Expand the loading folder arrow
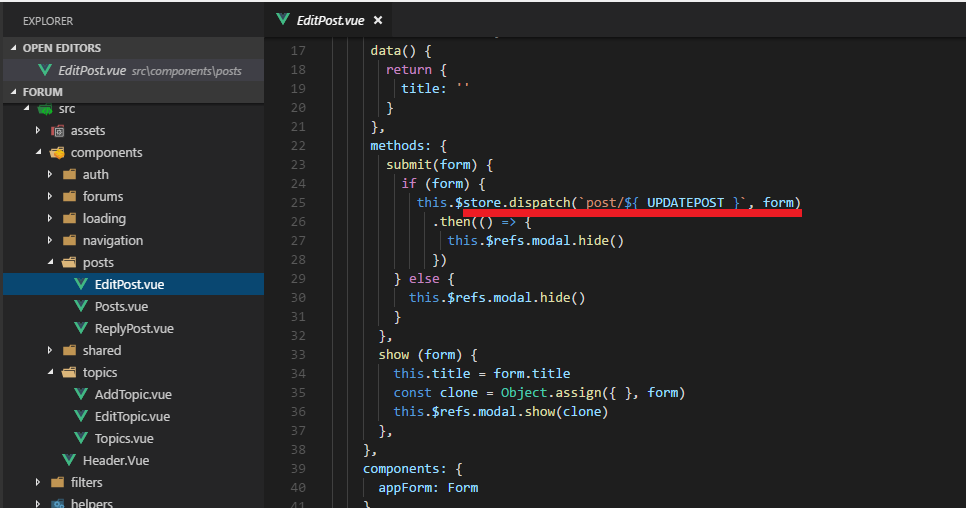This screenshot has width=966, height=508. click(50, 218)
